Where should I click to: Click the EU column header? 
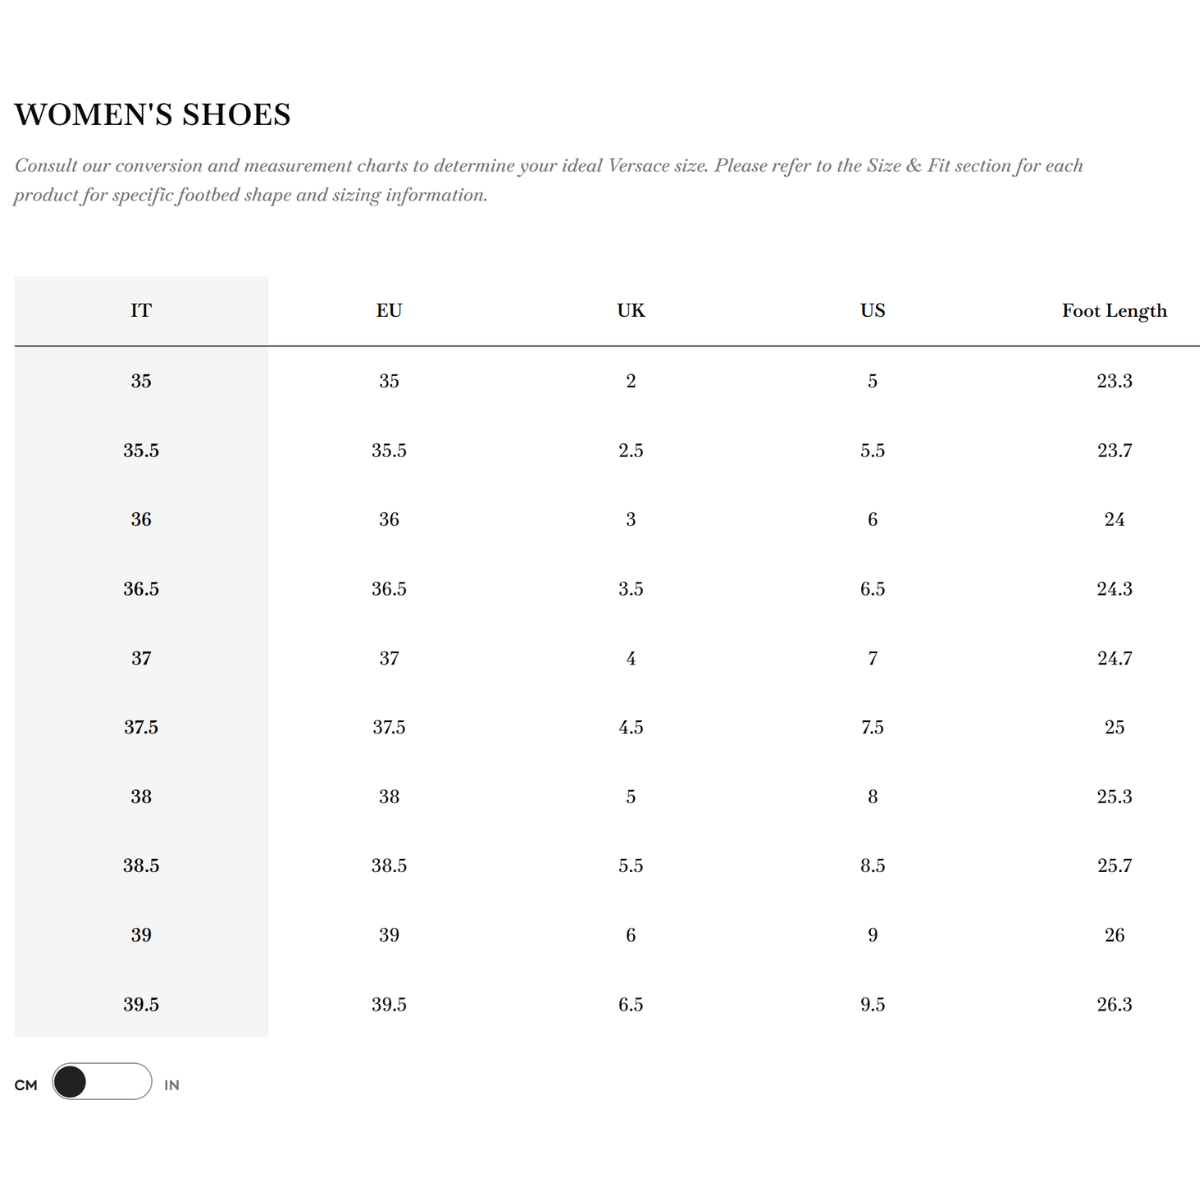pyautogui.click(x=389, y=310)
